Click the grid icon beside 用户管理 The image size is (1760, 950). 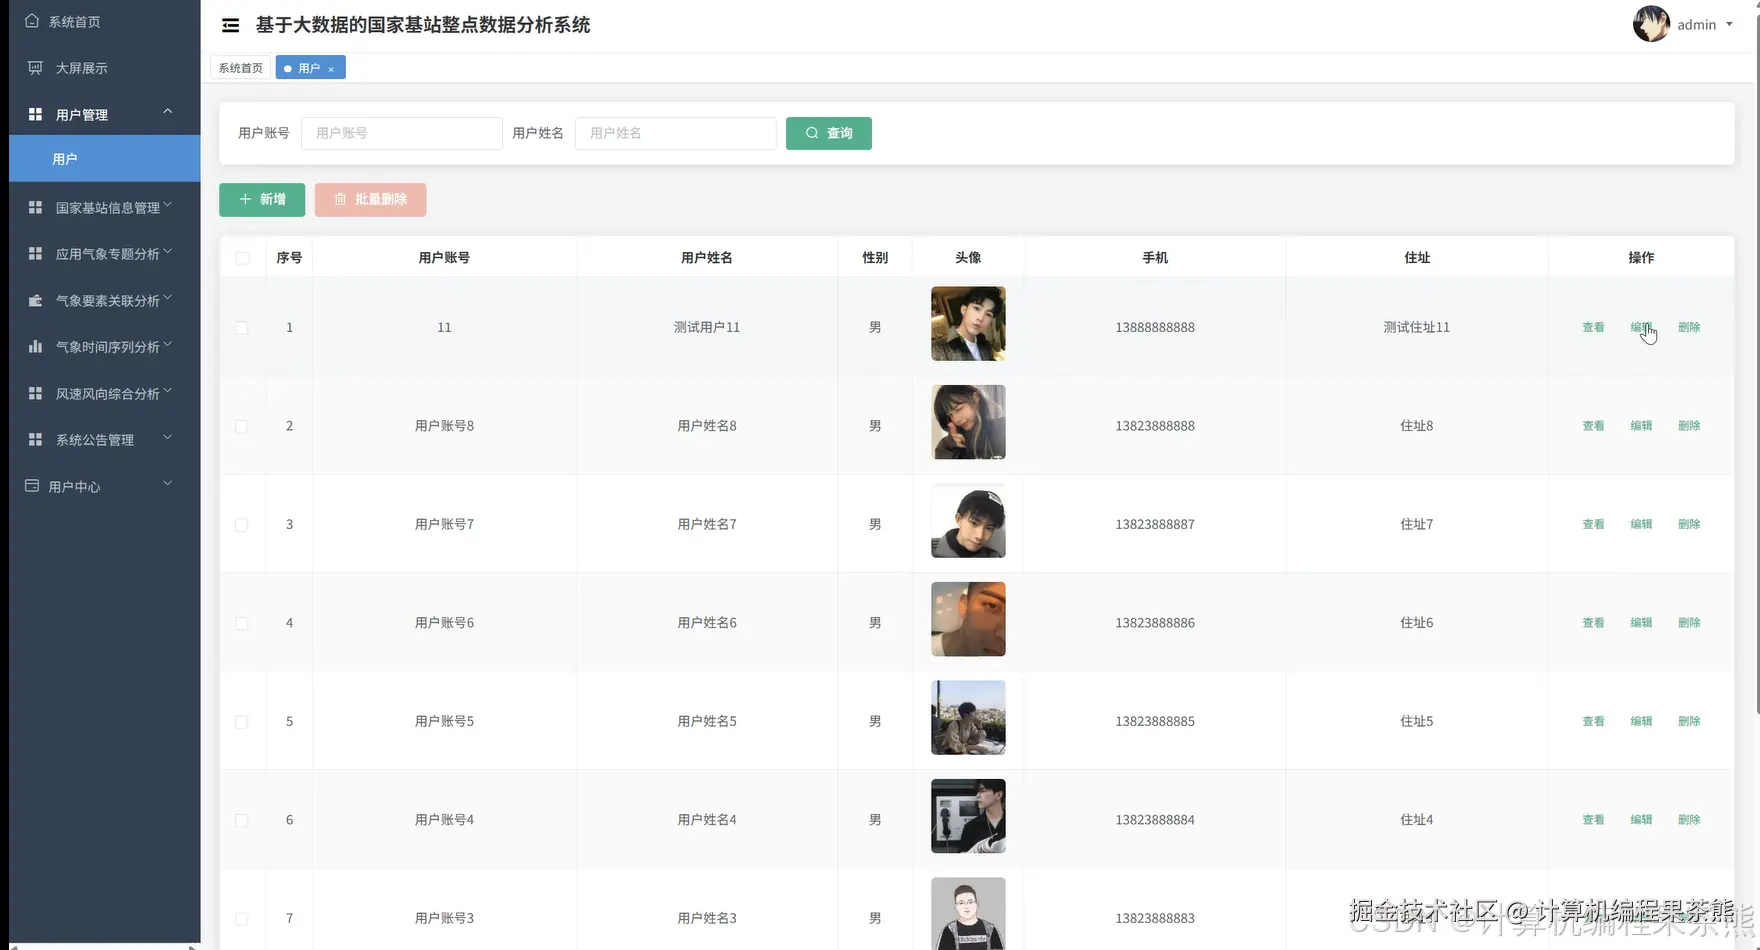pos(35,114)
